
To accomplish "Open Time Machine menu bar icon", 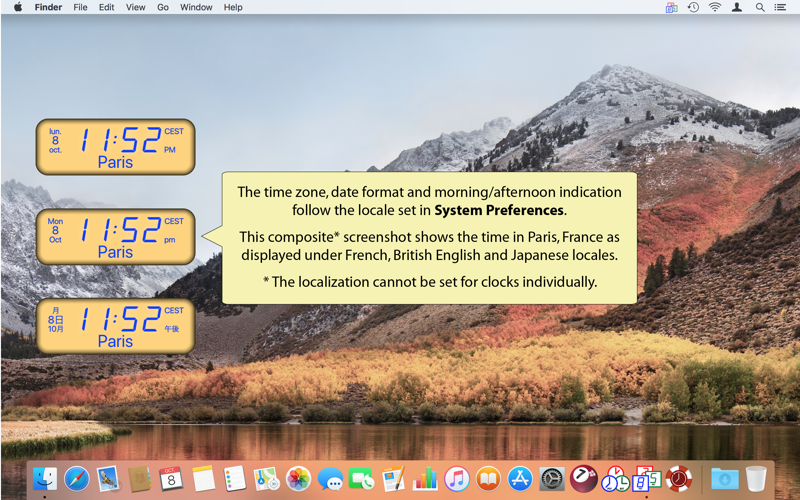I will tap(693, 7).
